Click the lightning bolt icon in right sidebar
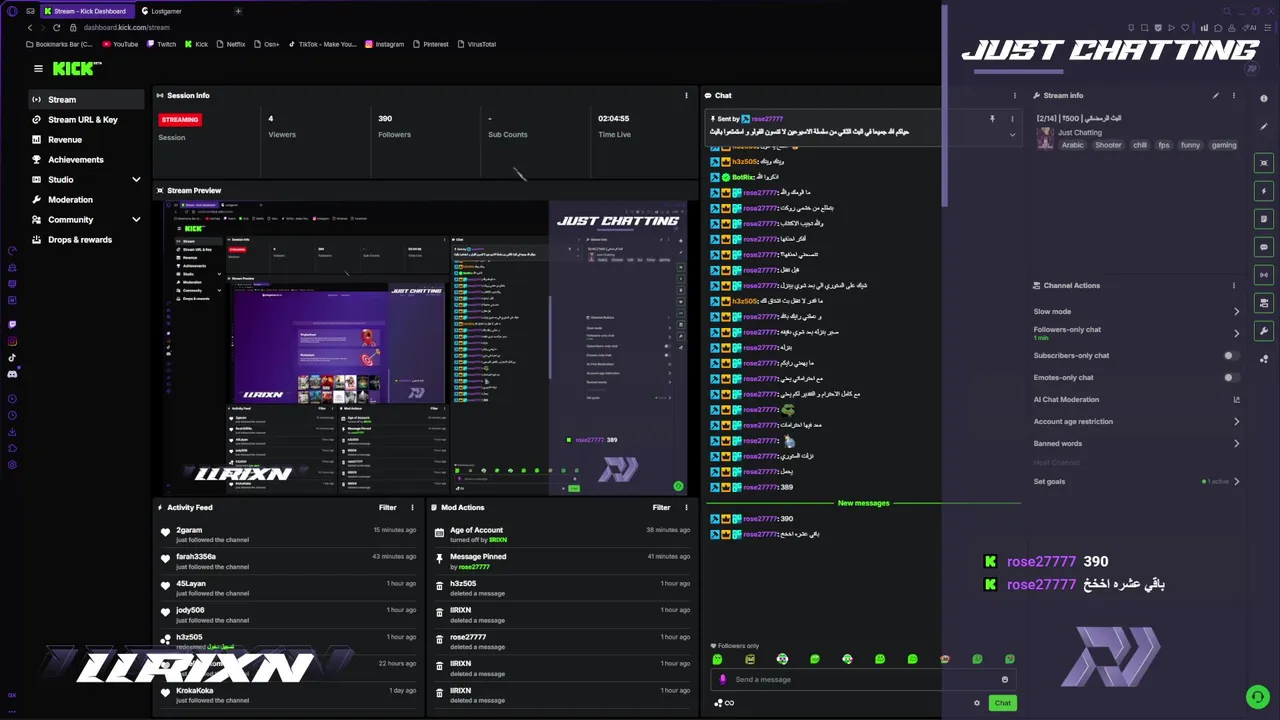The width and height of the screenshot is (1280, 720). click(1264, 191)
